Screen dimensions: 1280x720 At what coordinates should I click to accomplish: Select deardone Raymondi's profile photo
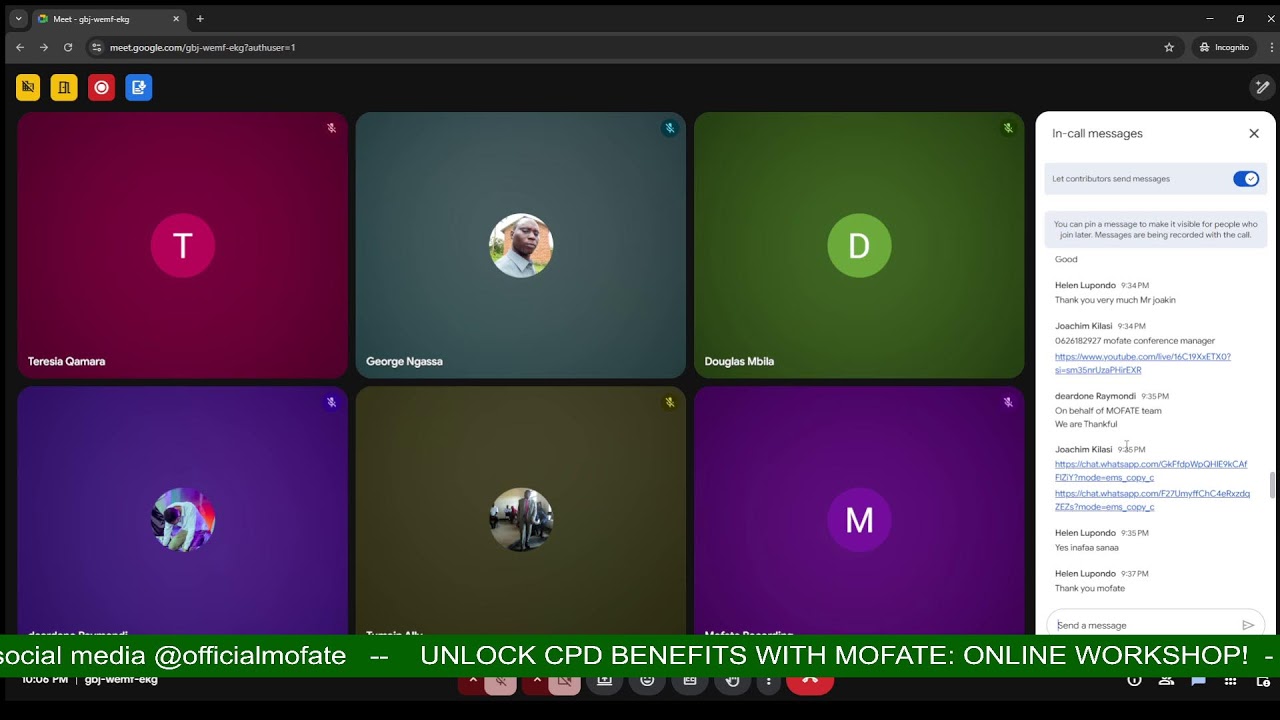point(182,520)
